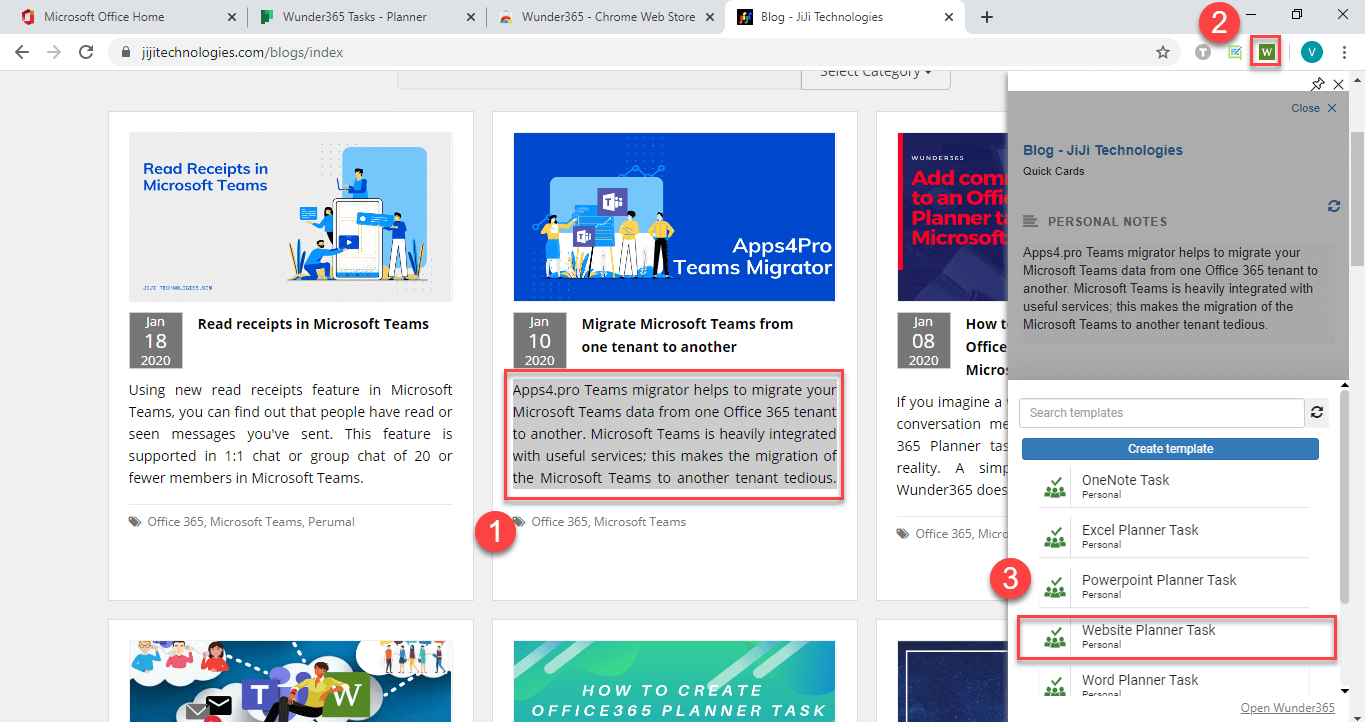Click the gray T extension icon
Image resolution: width=1365 pixels, height=722 pixels.
click(x=1203, y=52)
